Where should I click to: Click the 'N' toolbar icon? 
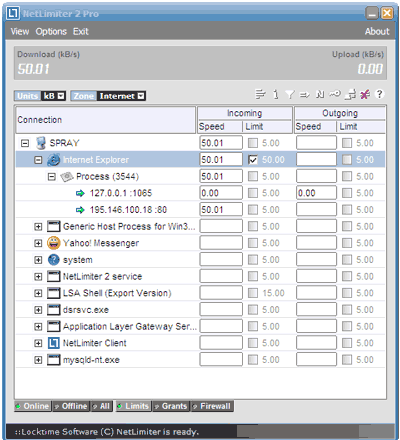coord(320,95)
